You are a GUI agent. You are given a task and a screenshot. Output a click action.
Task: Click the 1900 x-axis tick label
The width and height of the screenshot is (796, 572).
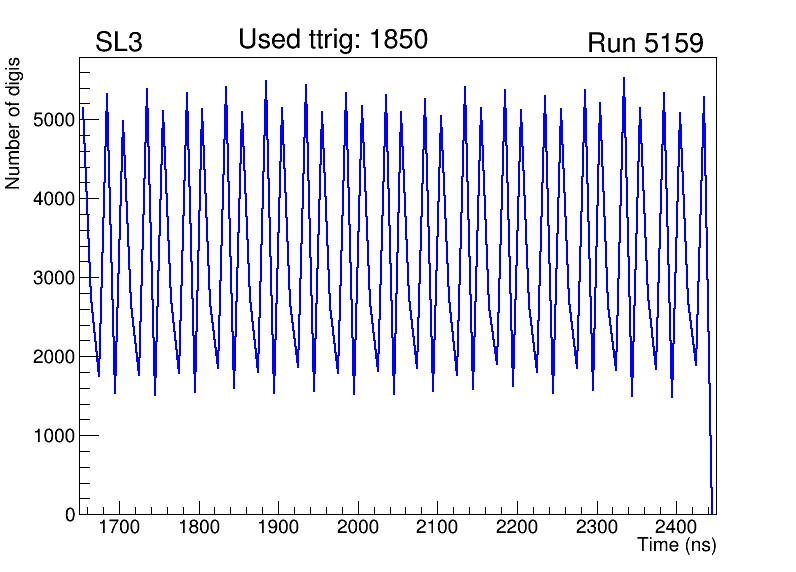tap(278, 528)
